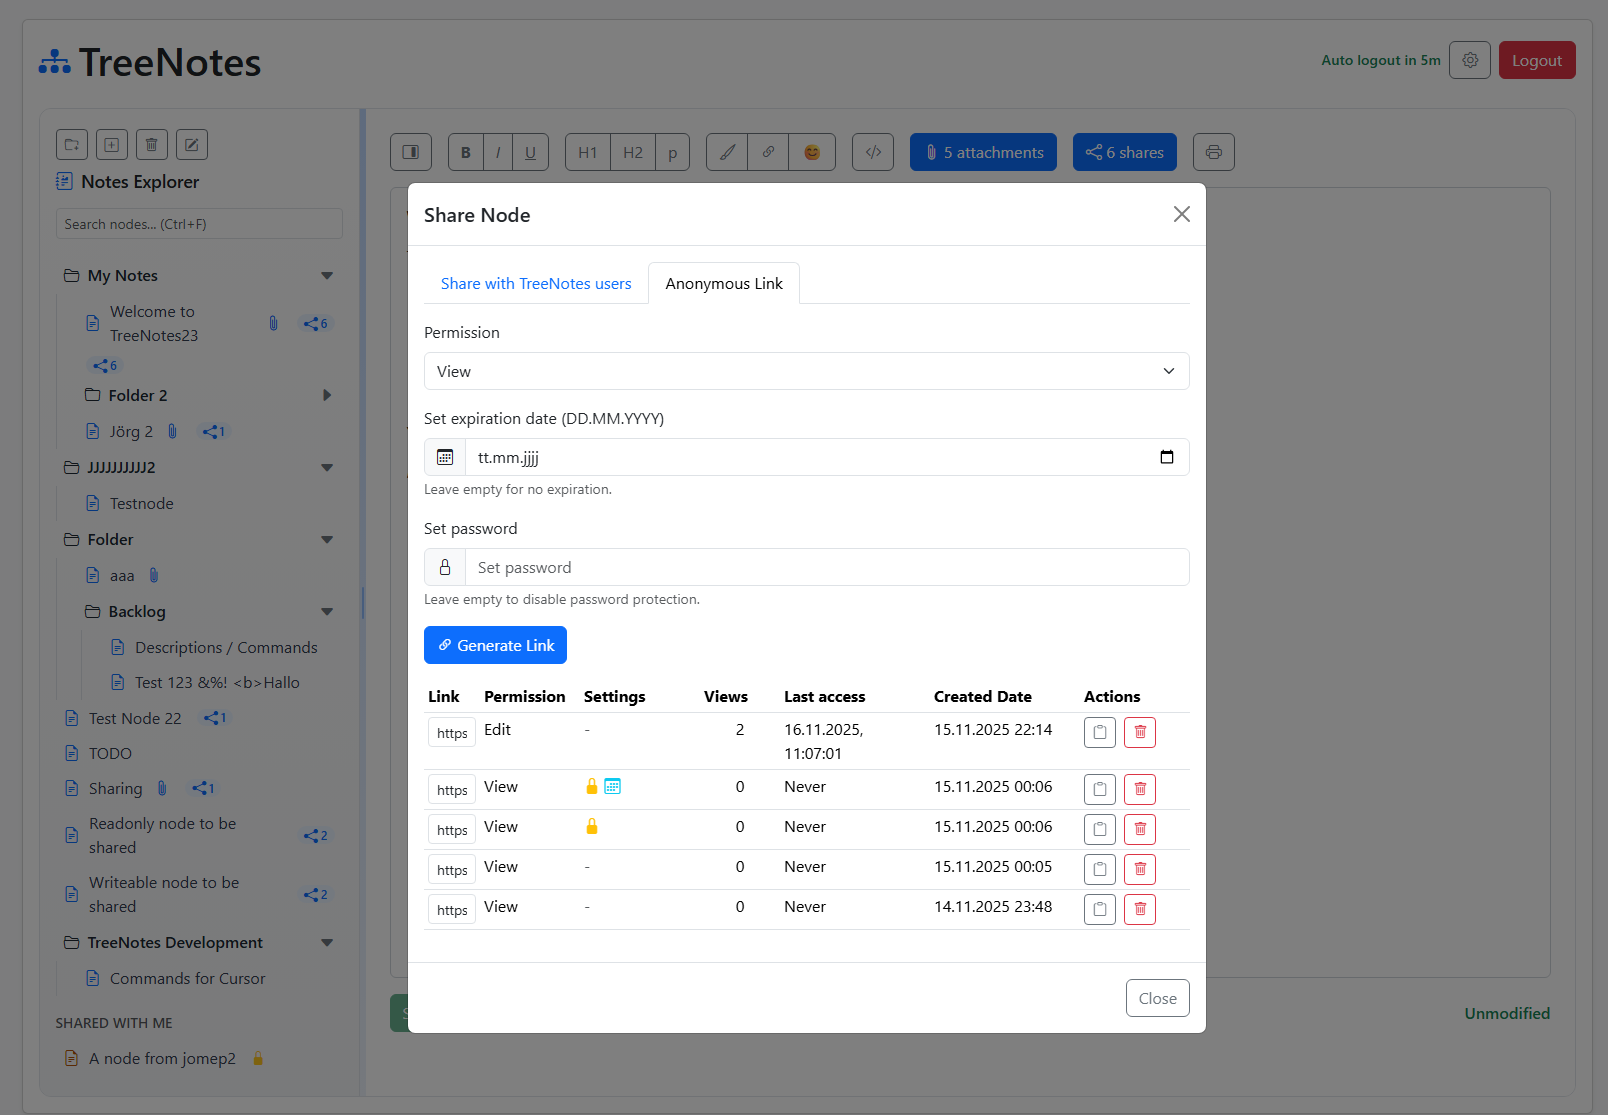Open the Permission dropdown set to View
Image resolution: width=1608 pixels, height=1115 pixels.
point(806,371)
